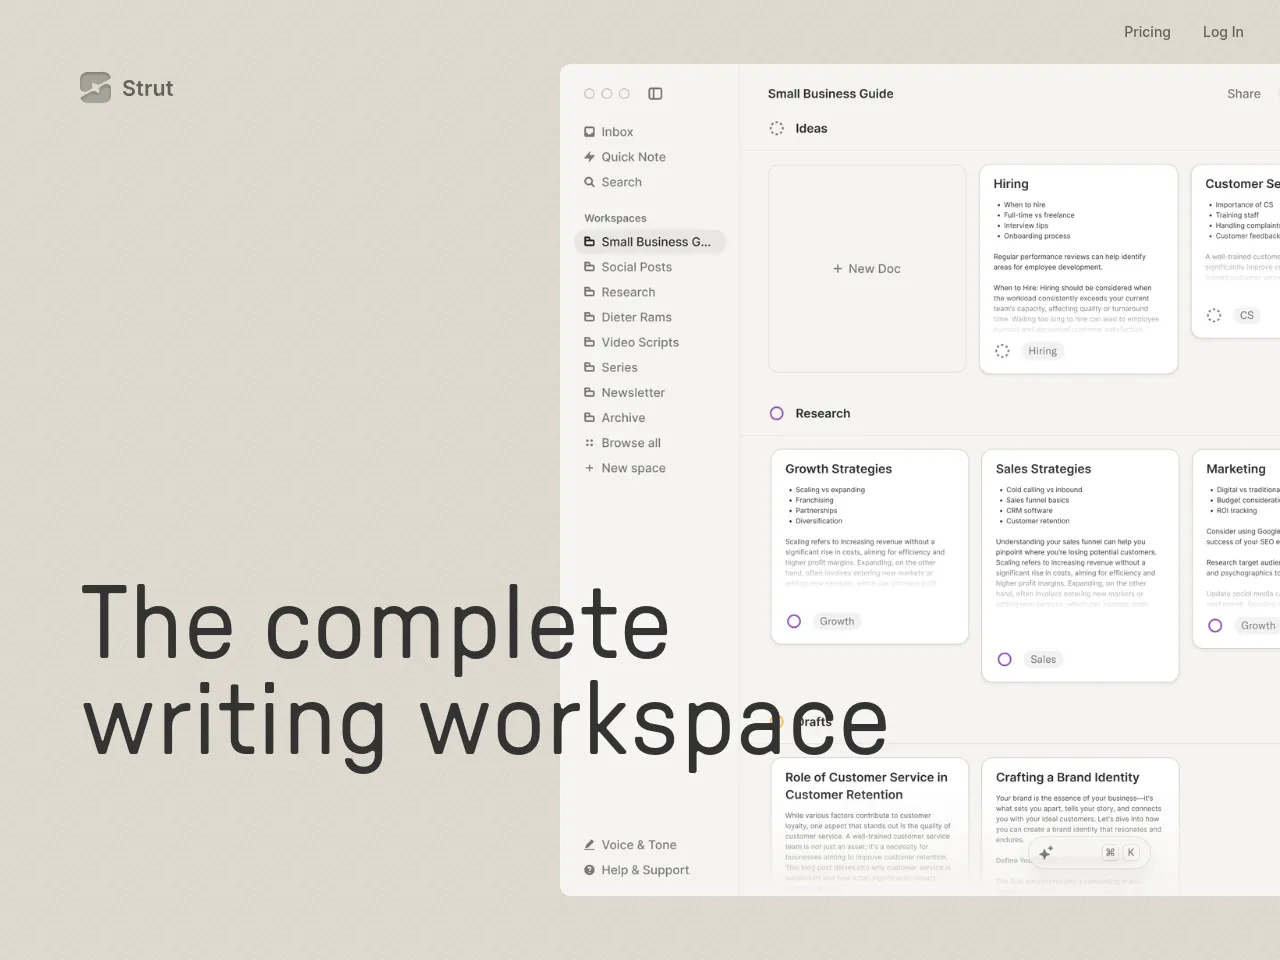Screen dimensions: 1280x960
Task: Open Inbox from the sidebar
Action: 616,132
